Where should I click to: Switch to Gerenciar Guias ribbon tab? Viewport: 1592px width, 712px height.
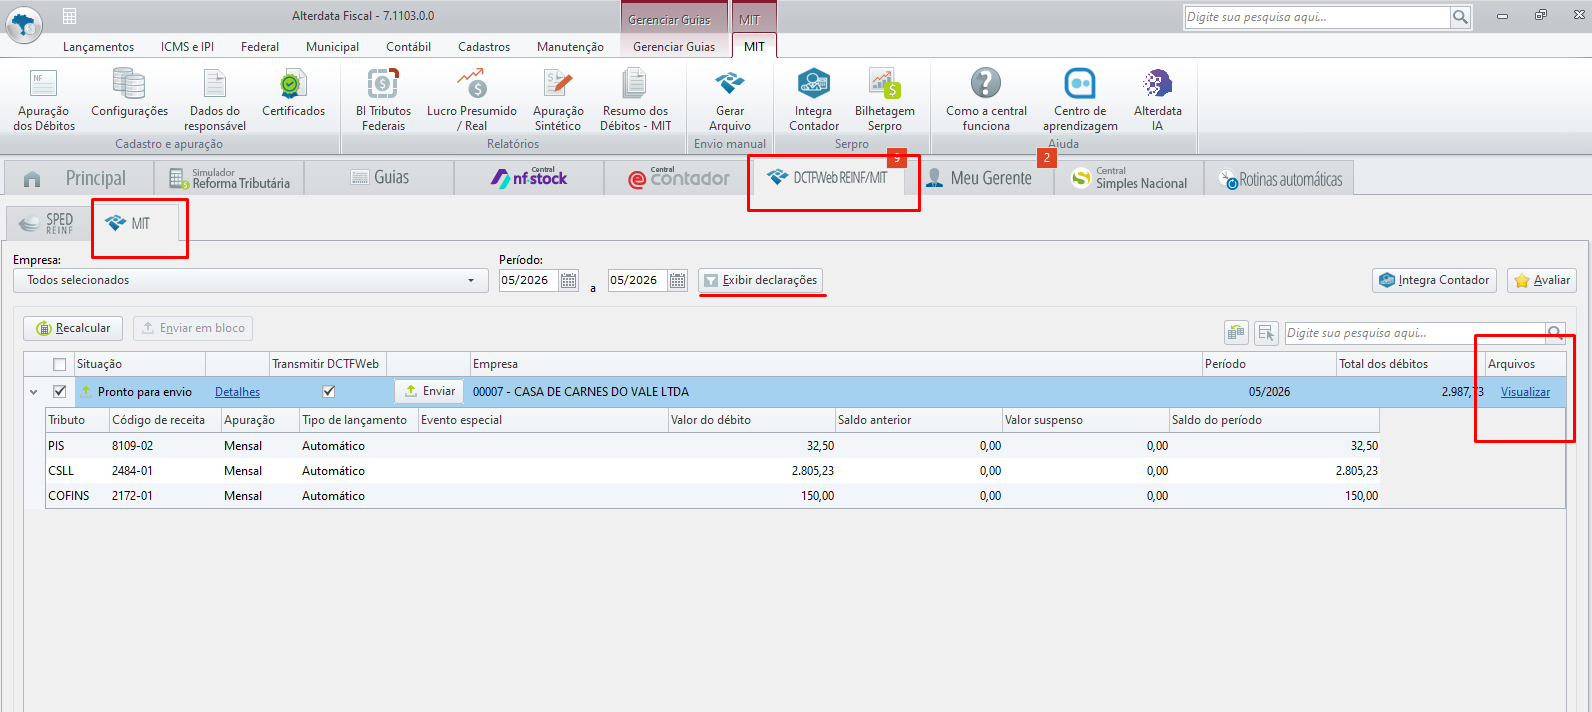pyautogui.click(x=674, y=47)
